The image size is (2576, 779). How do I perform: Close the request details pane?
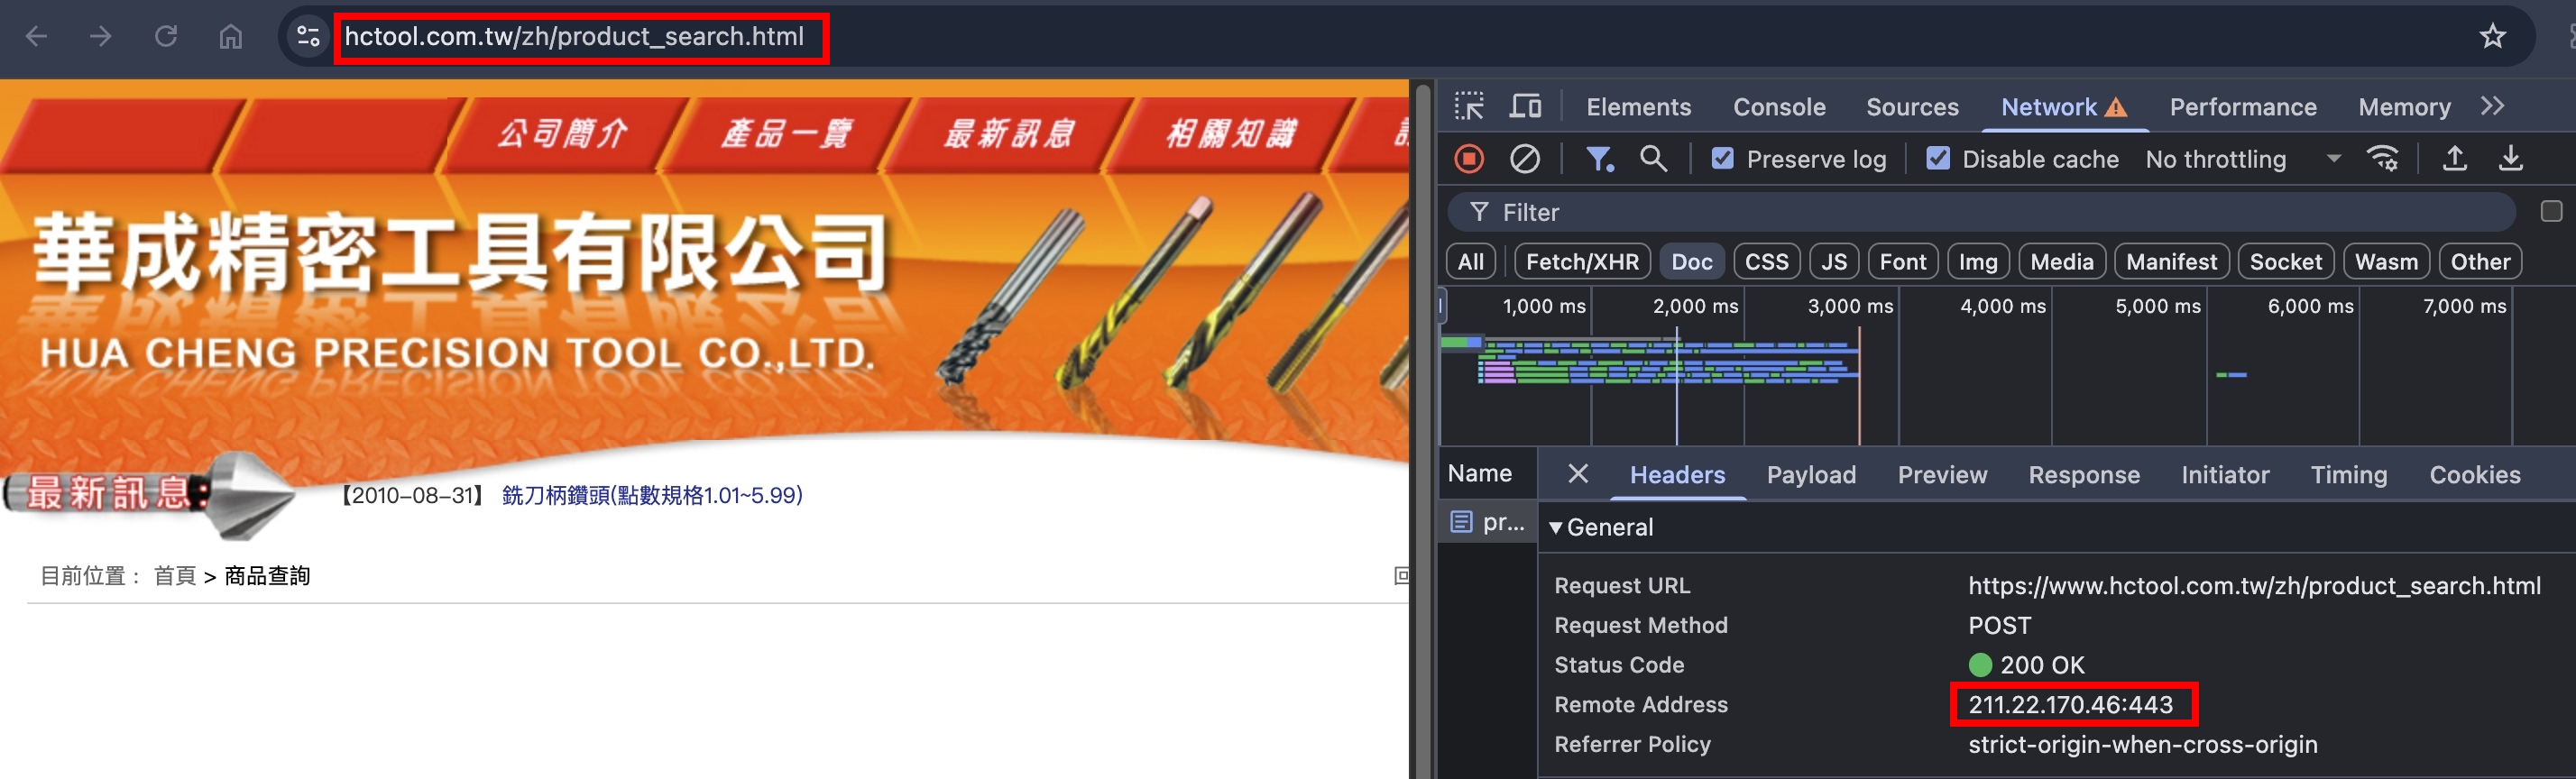(1578, 474)
